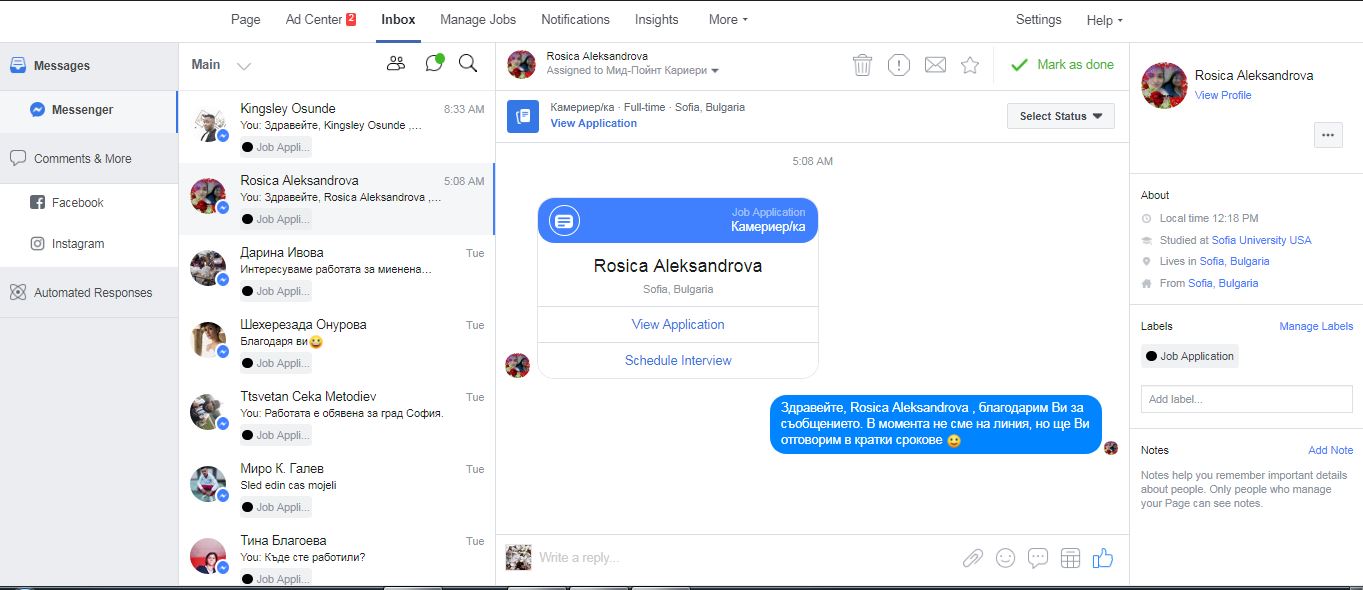Send a thumbs-up like
Image resolution: width=1363 pixels, height=590 pixels.
[x=1103, y=558]
